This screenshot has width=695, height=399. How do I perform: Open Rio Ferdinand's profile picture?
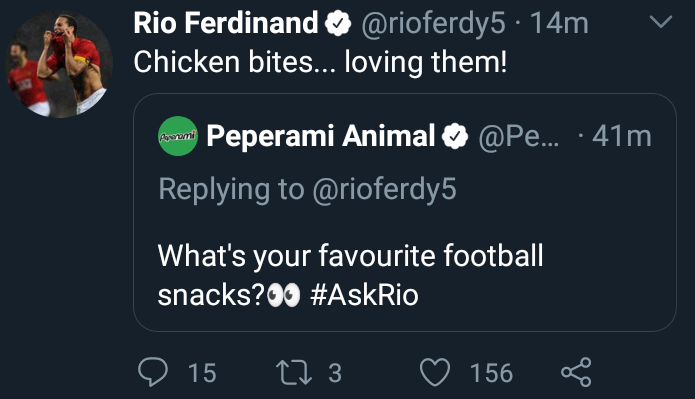(59, 64)
